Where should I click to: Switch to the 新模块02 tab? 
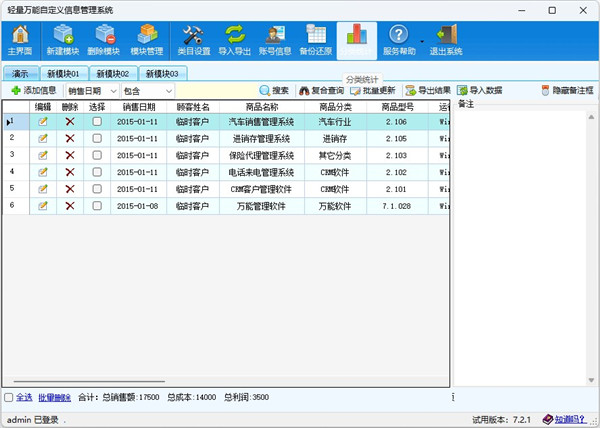pyautogui.click(x=112, y=73)
